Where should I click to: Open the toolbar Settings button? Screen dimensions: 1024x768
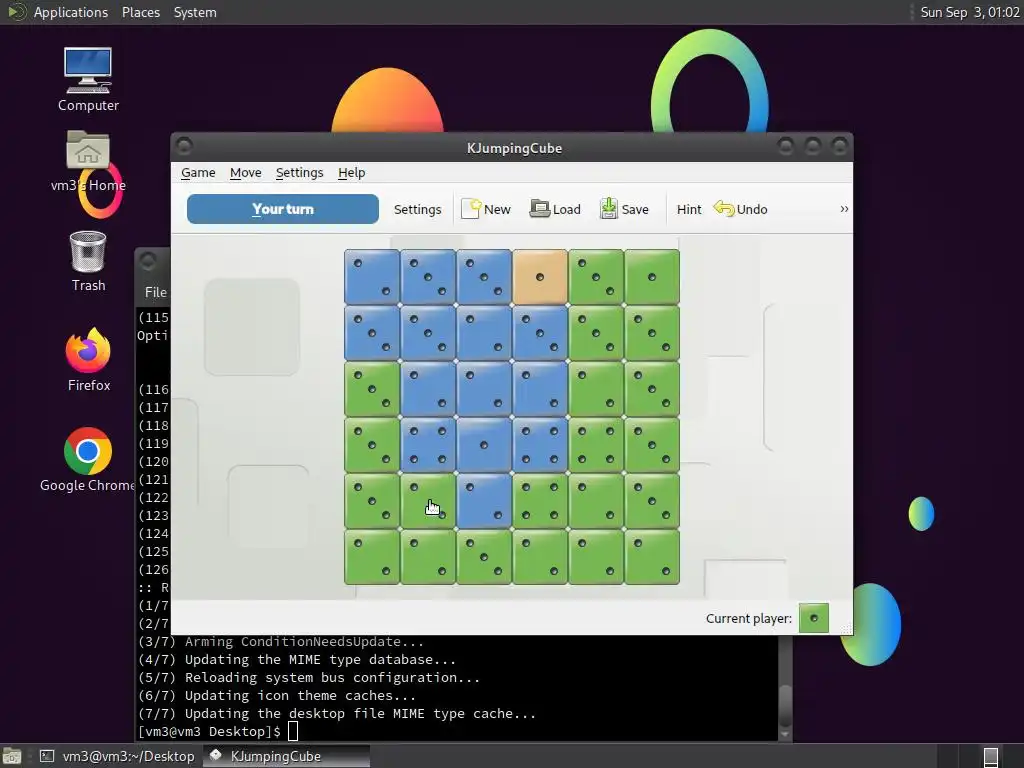(x=417, y=209)
